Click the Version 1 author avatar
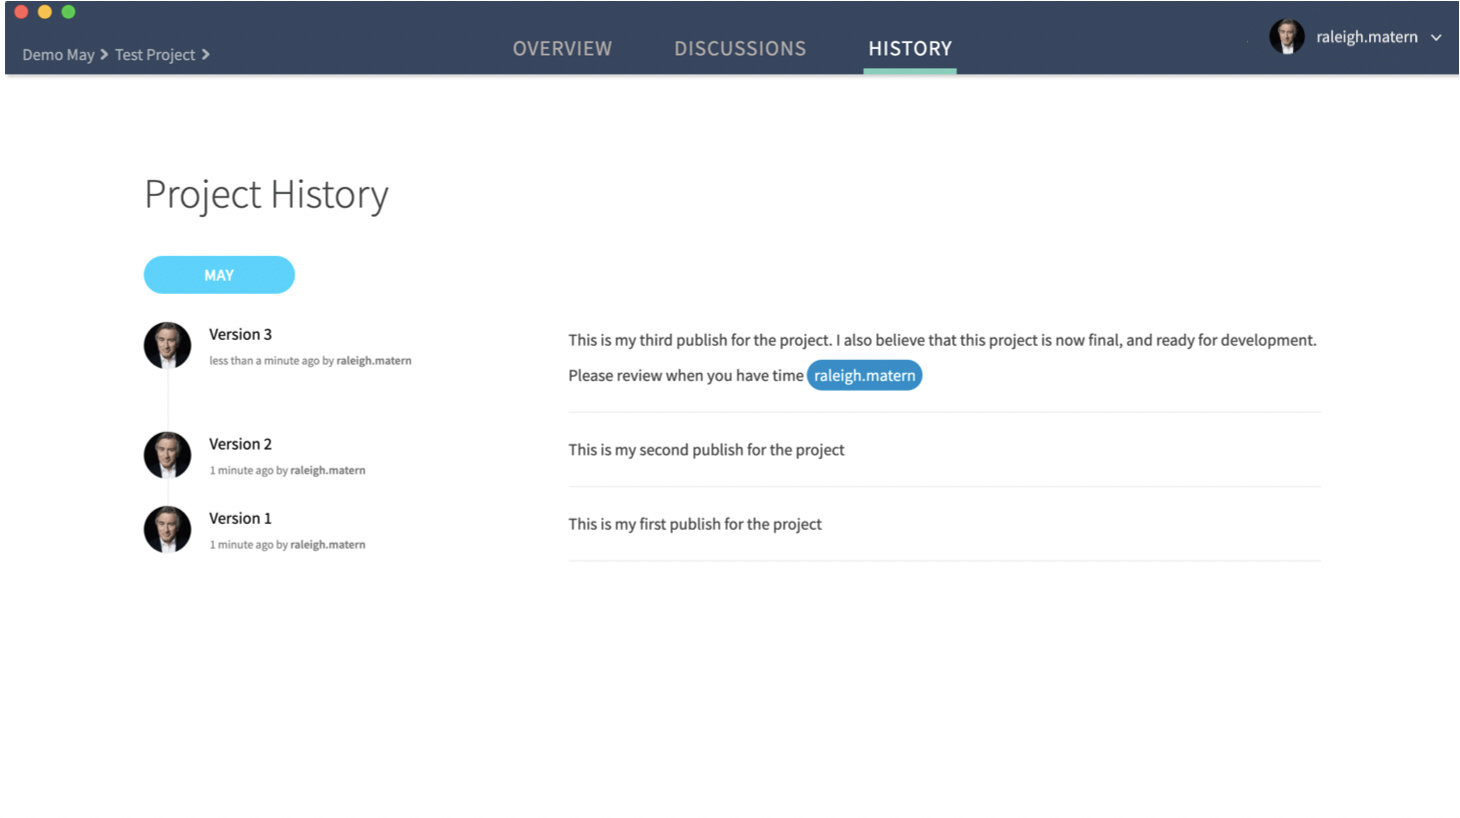Screen dimensions: 1460x818 pyautogui.click(x=167, y=529)
